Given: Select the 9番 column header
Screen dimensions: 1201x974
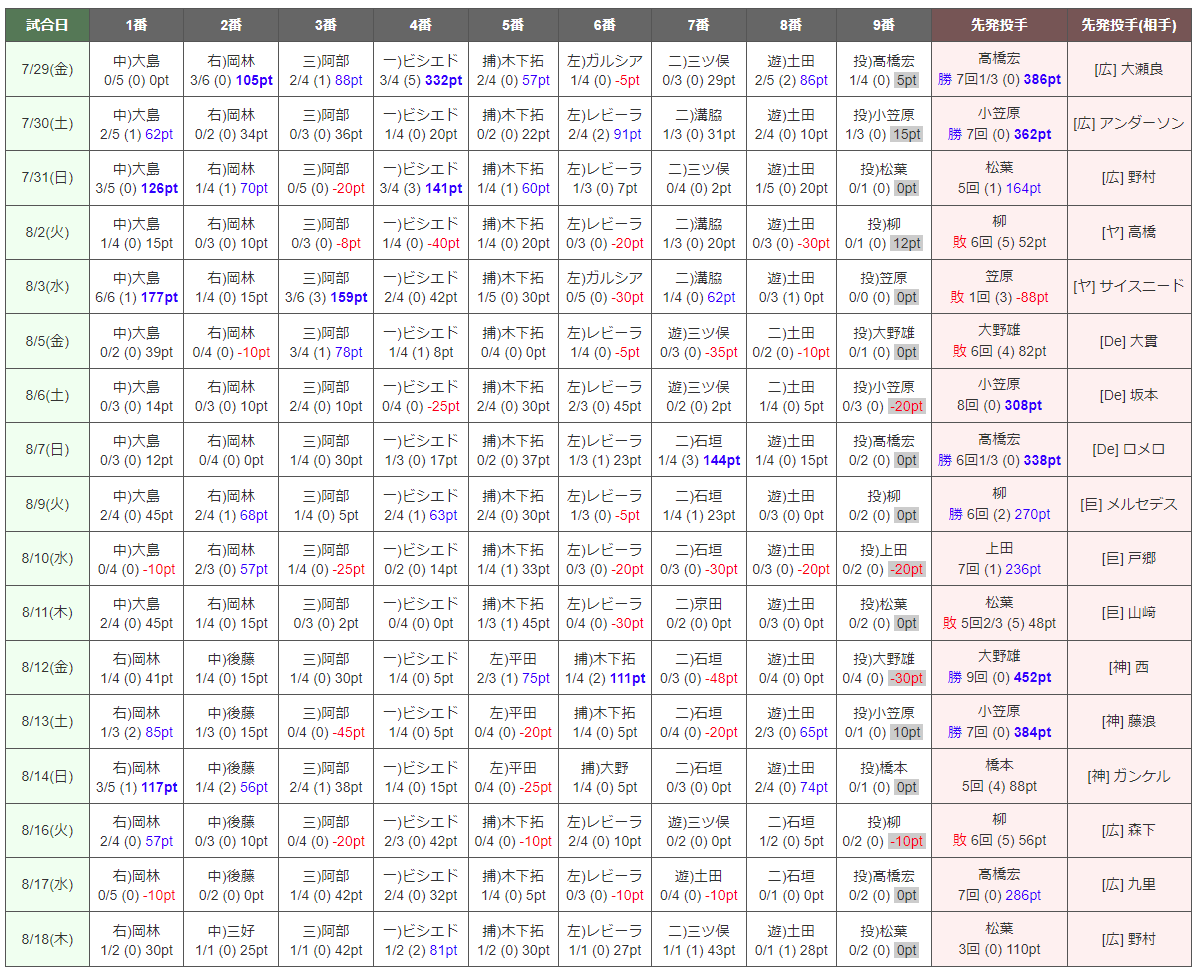Looking at the screenshot, I should [x=883, y=25].
